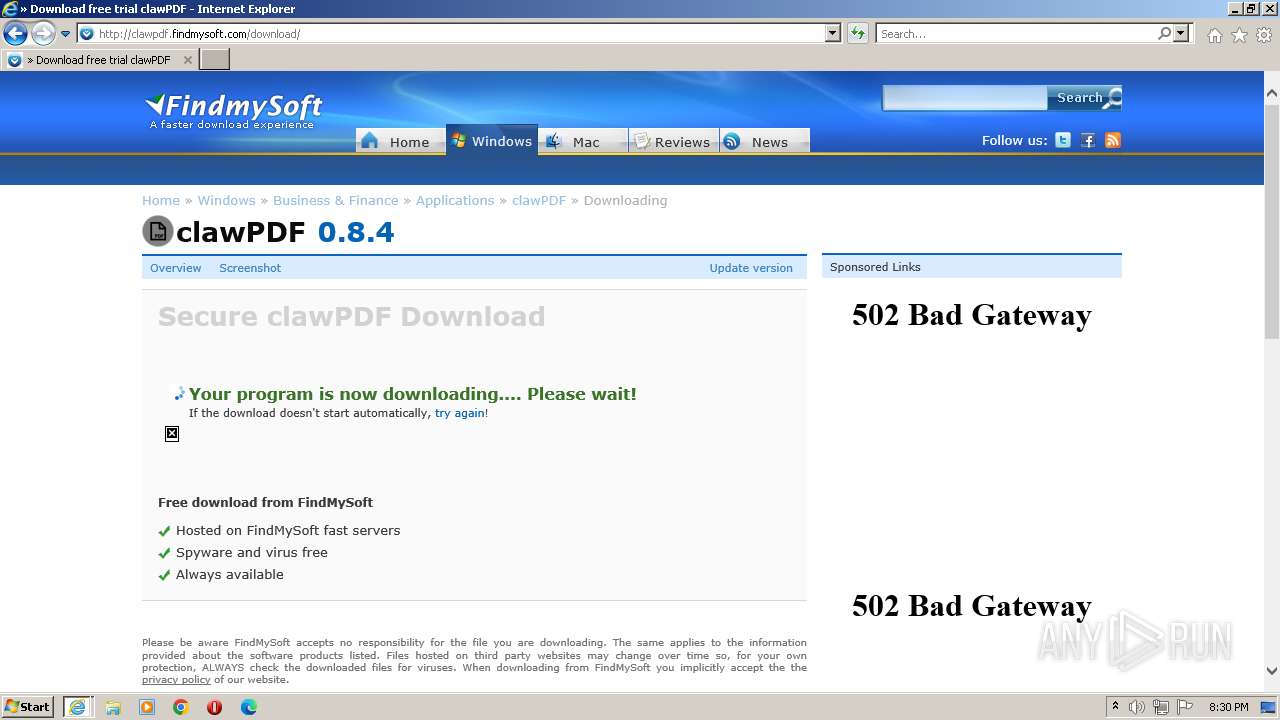Image resolution: width=1280 pixels, height=720 pixels.
Task: Click the clawPDF breadcrumb link
Action: point(539,200)
